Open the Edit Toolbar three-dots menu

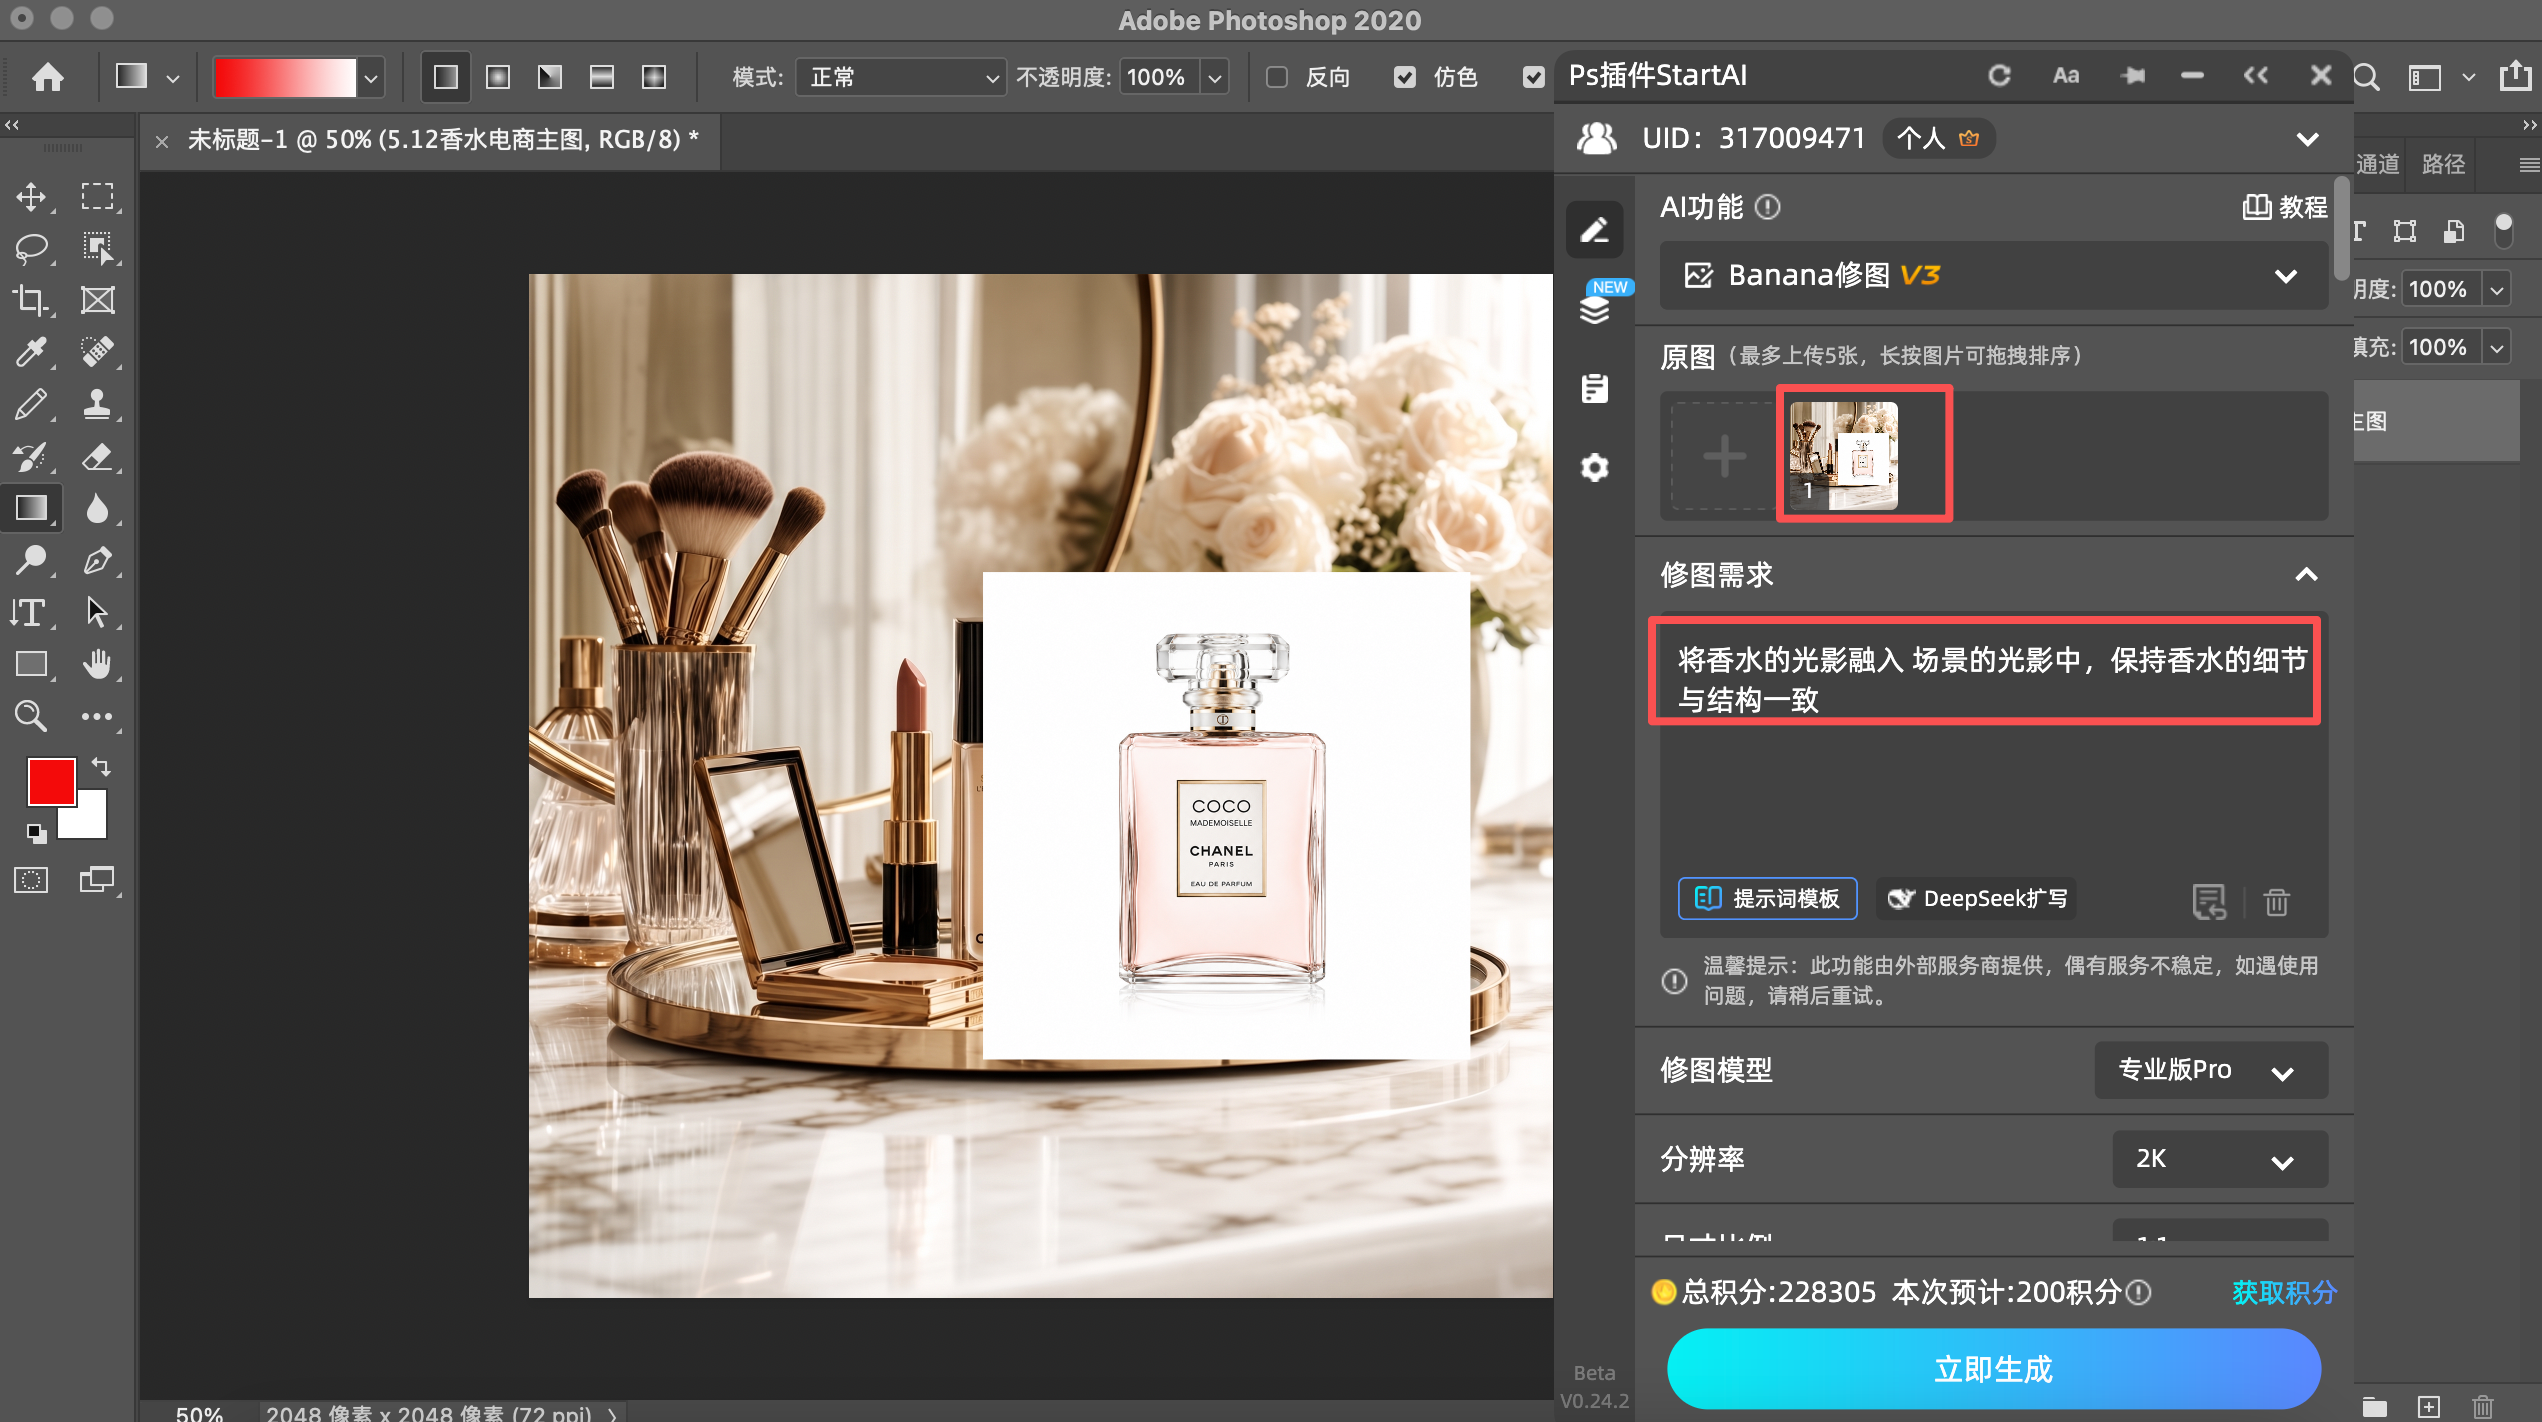point(97,716)
